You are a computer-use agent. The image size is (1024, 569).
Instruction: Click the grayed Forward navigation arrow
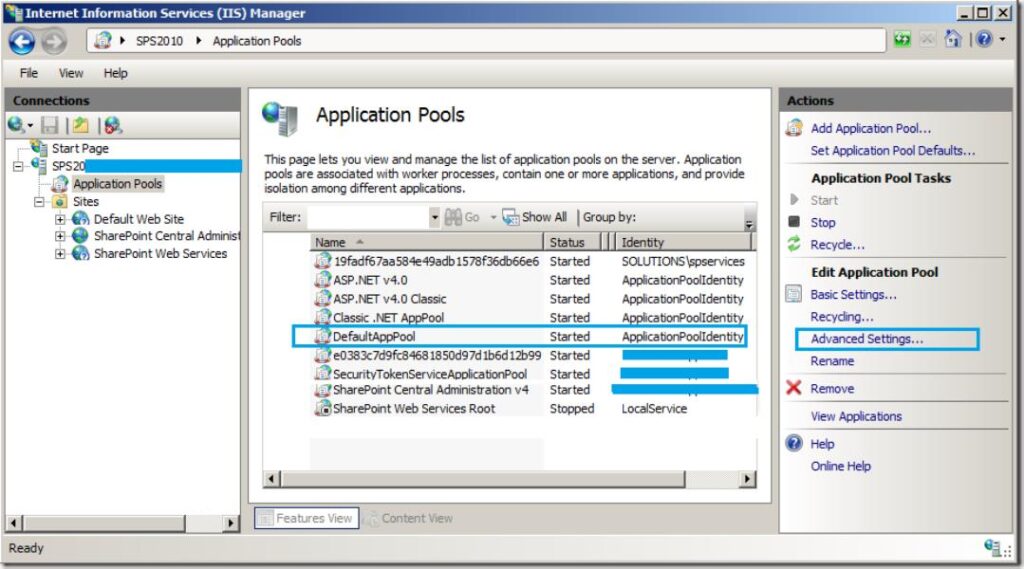[x=54, y=42]
